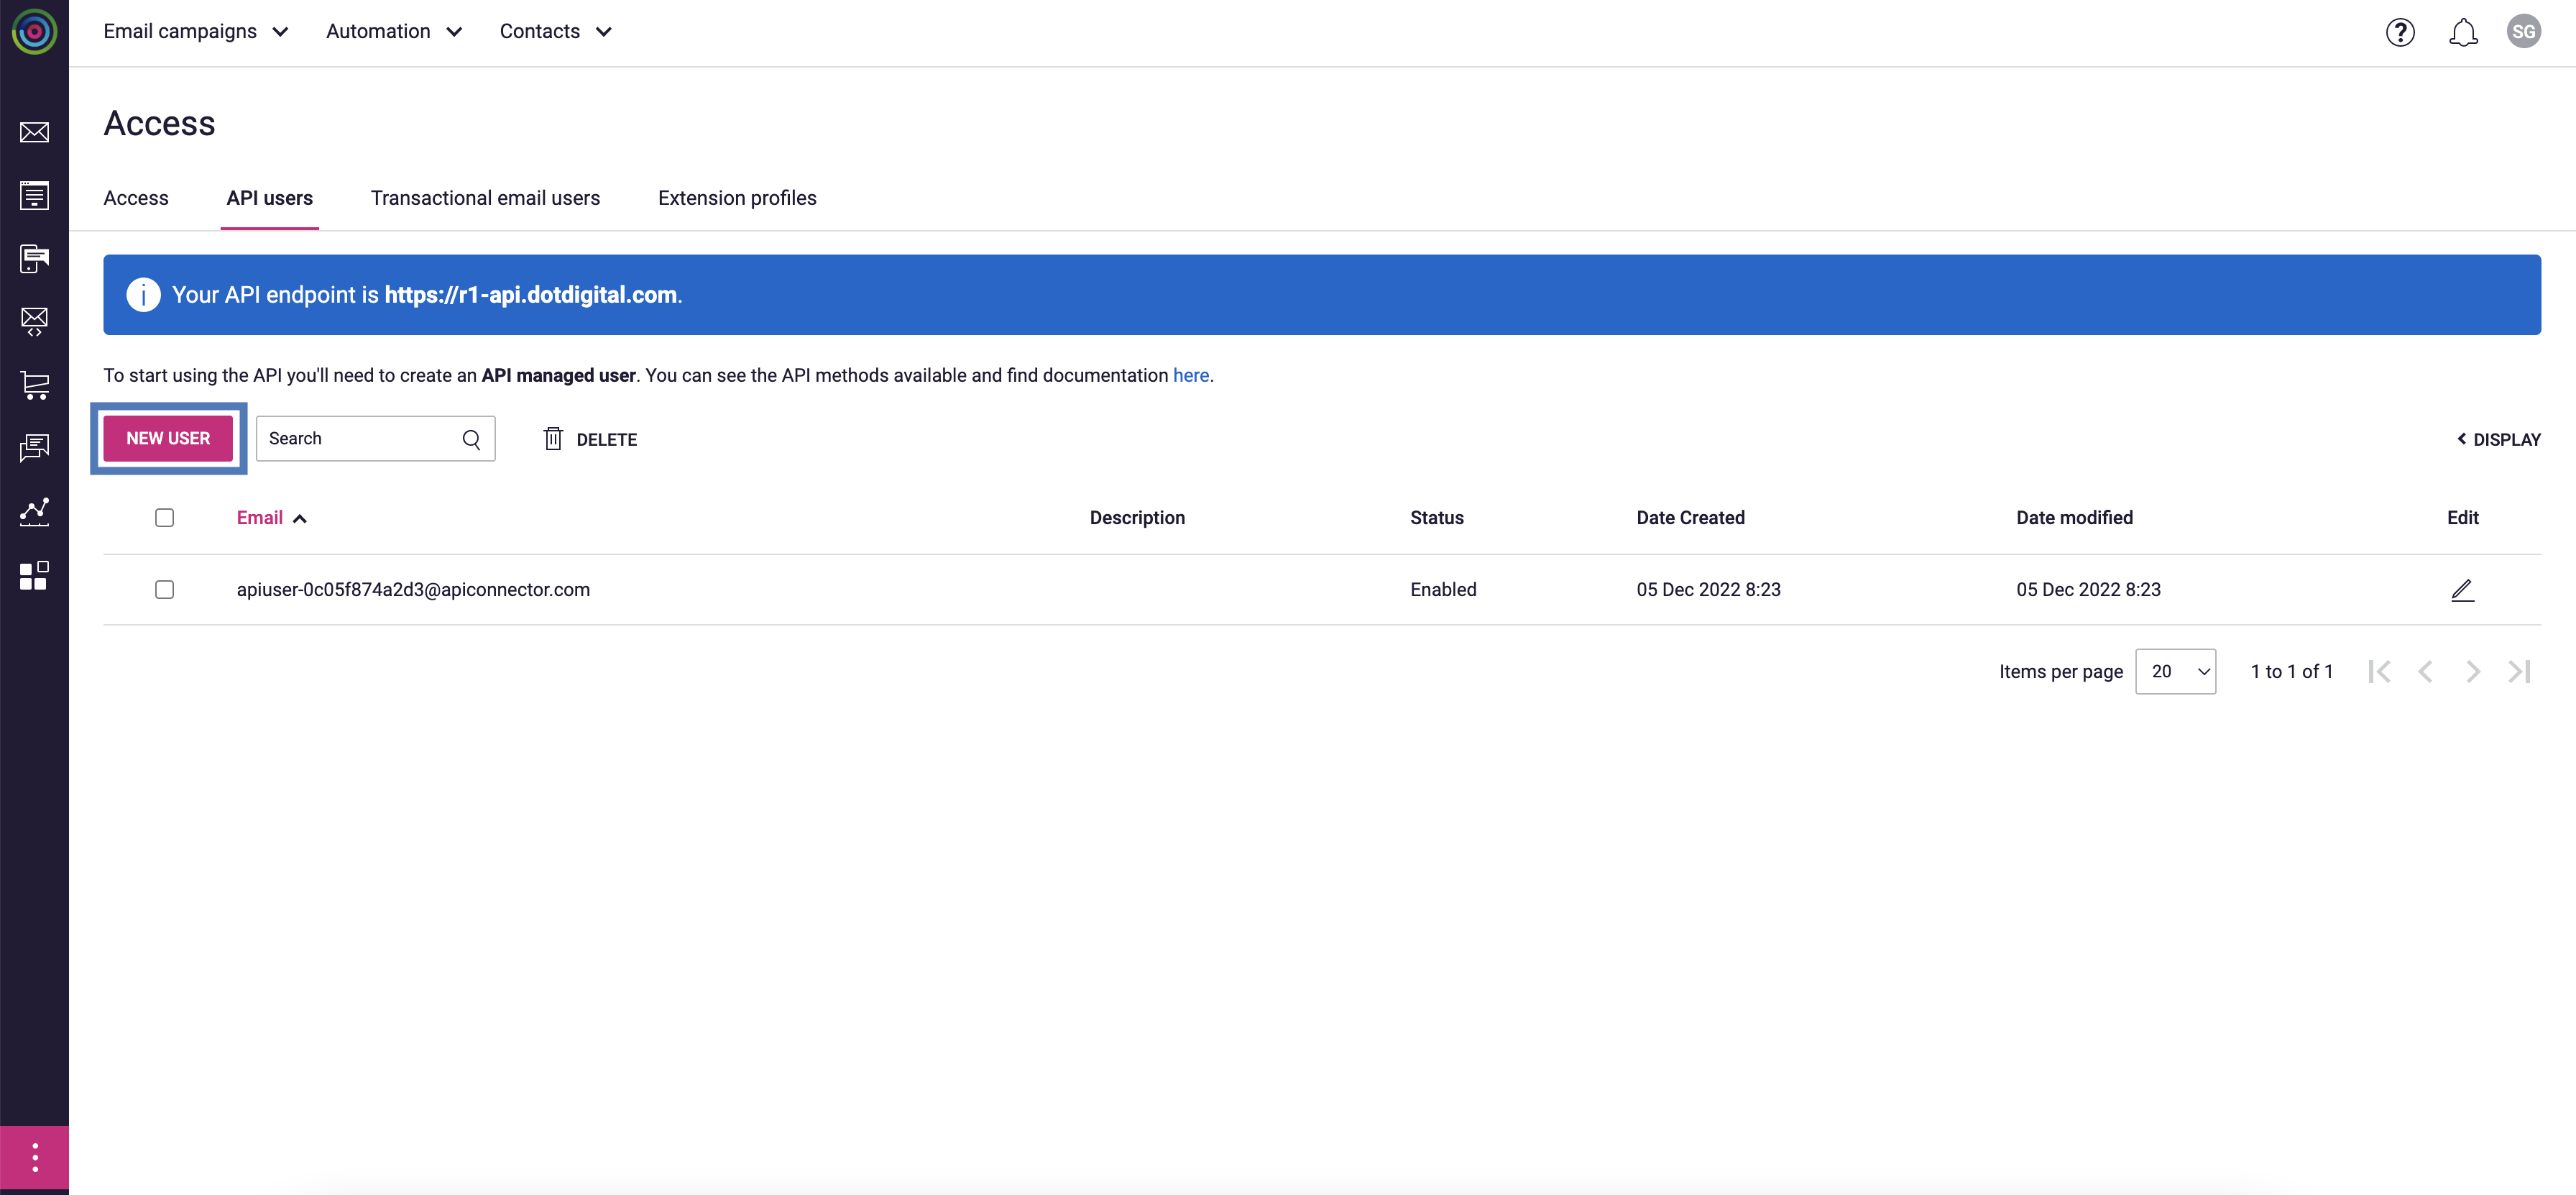Switch to Extension profiles tab

pyautogui.click(x=737, y=198)
